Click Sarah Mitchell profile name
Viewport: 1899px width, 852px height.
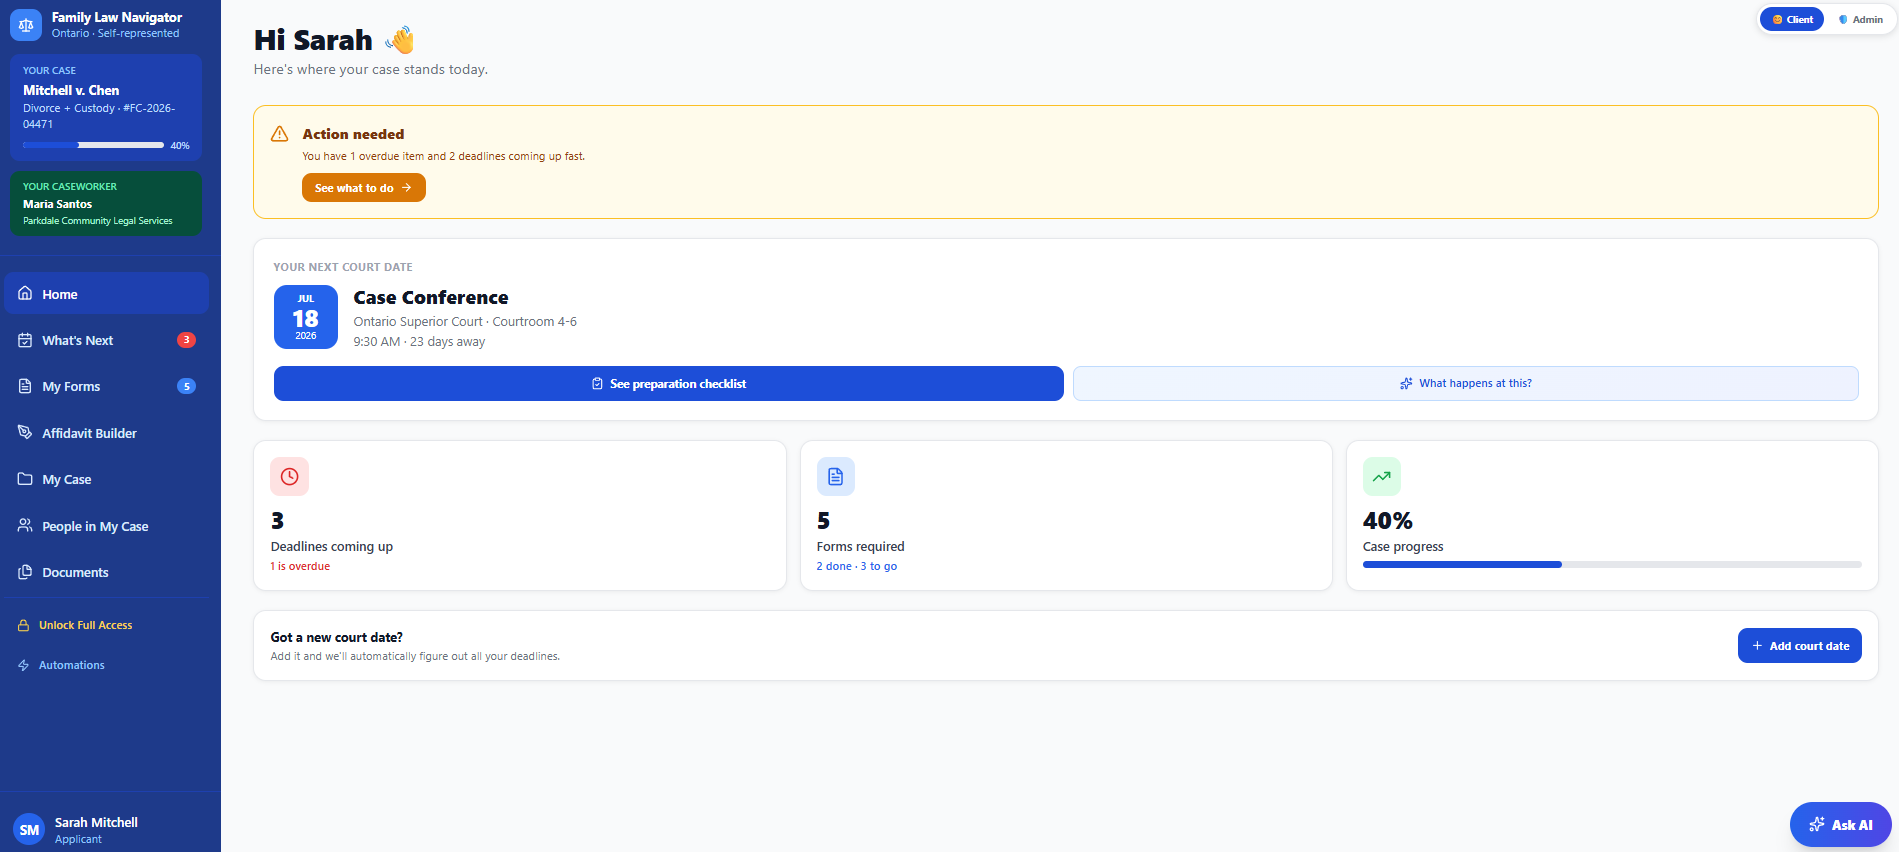[96, 822]
